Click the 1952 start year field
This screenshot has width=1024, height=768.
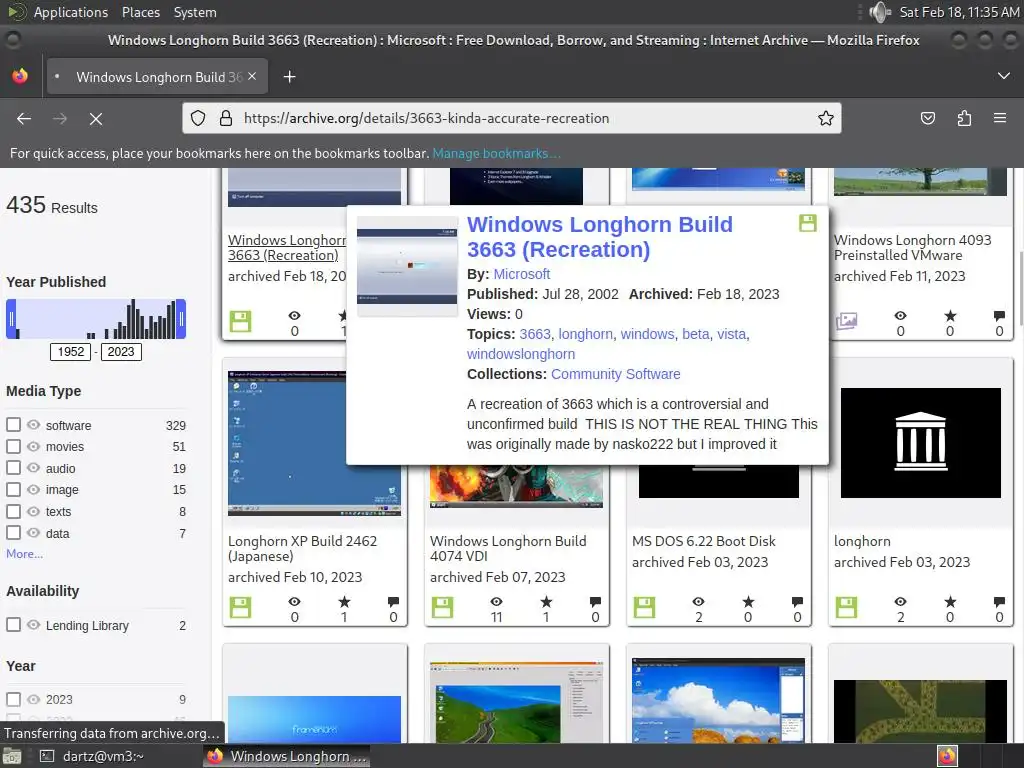(x=71, y=352)
